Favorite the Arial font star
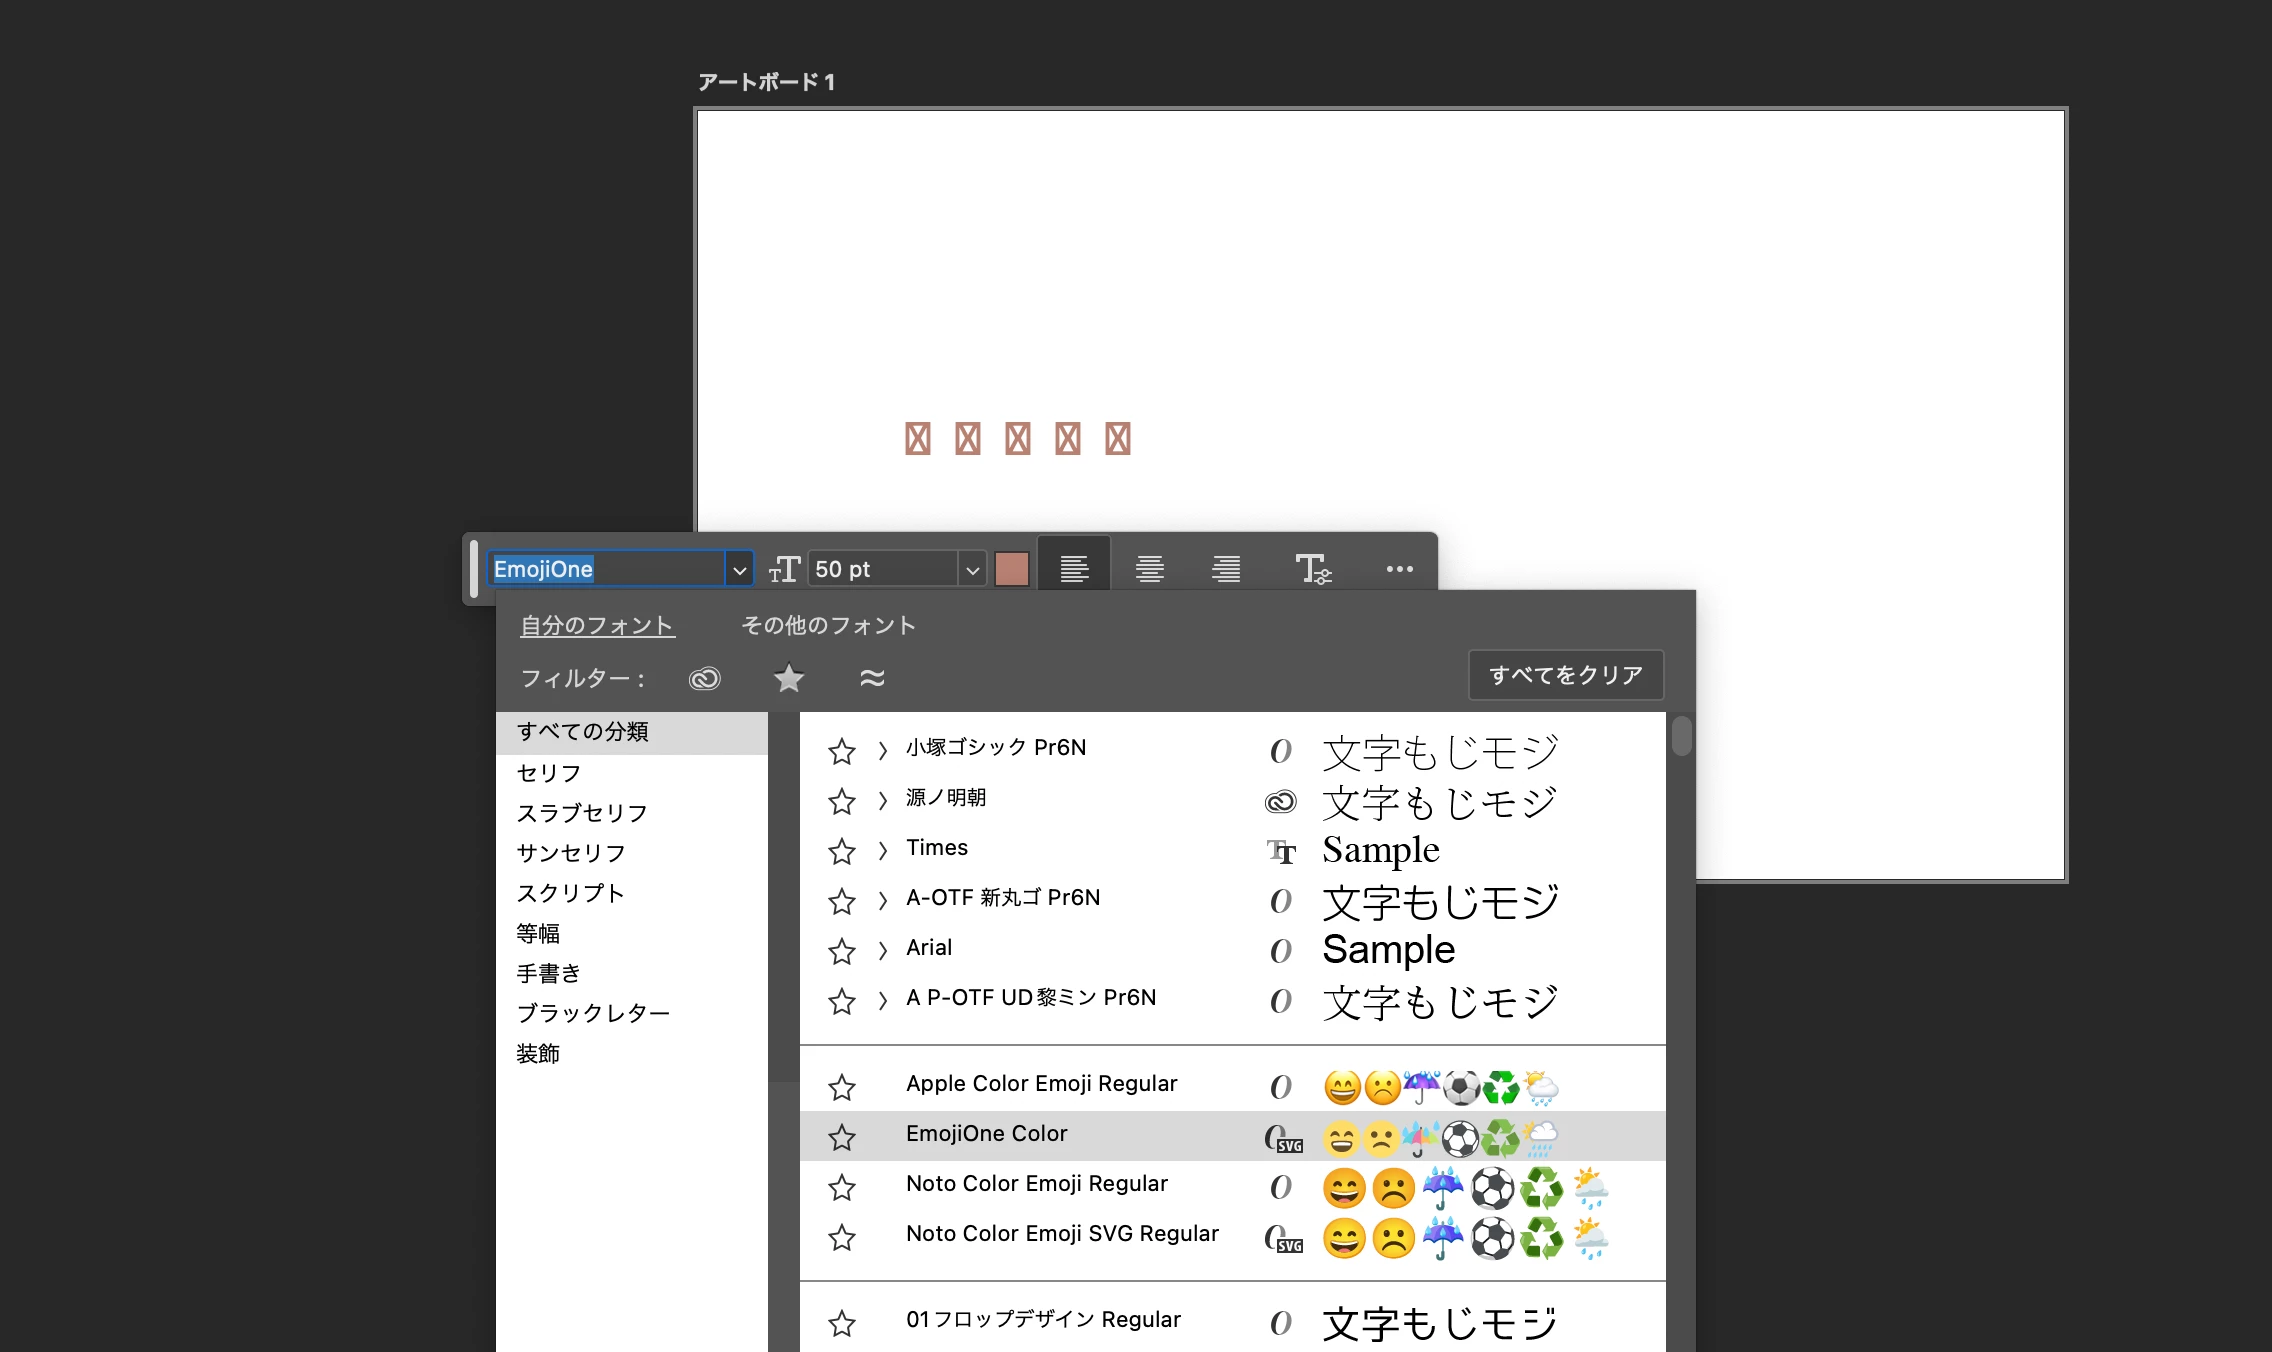 click(842, 951)
